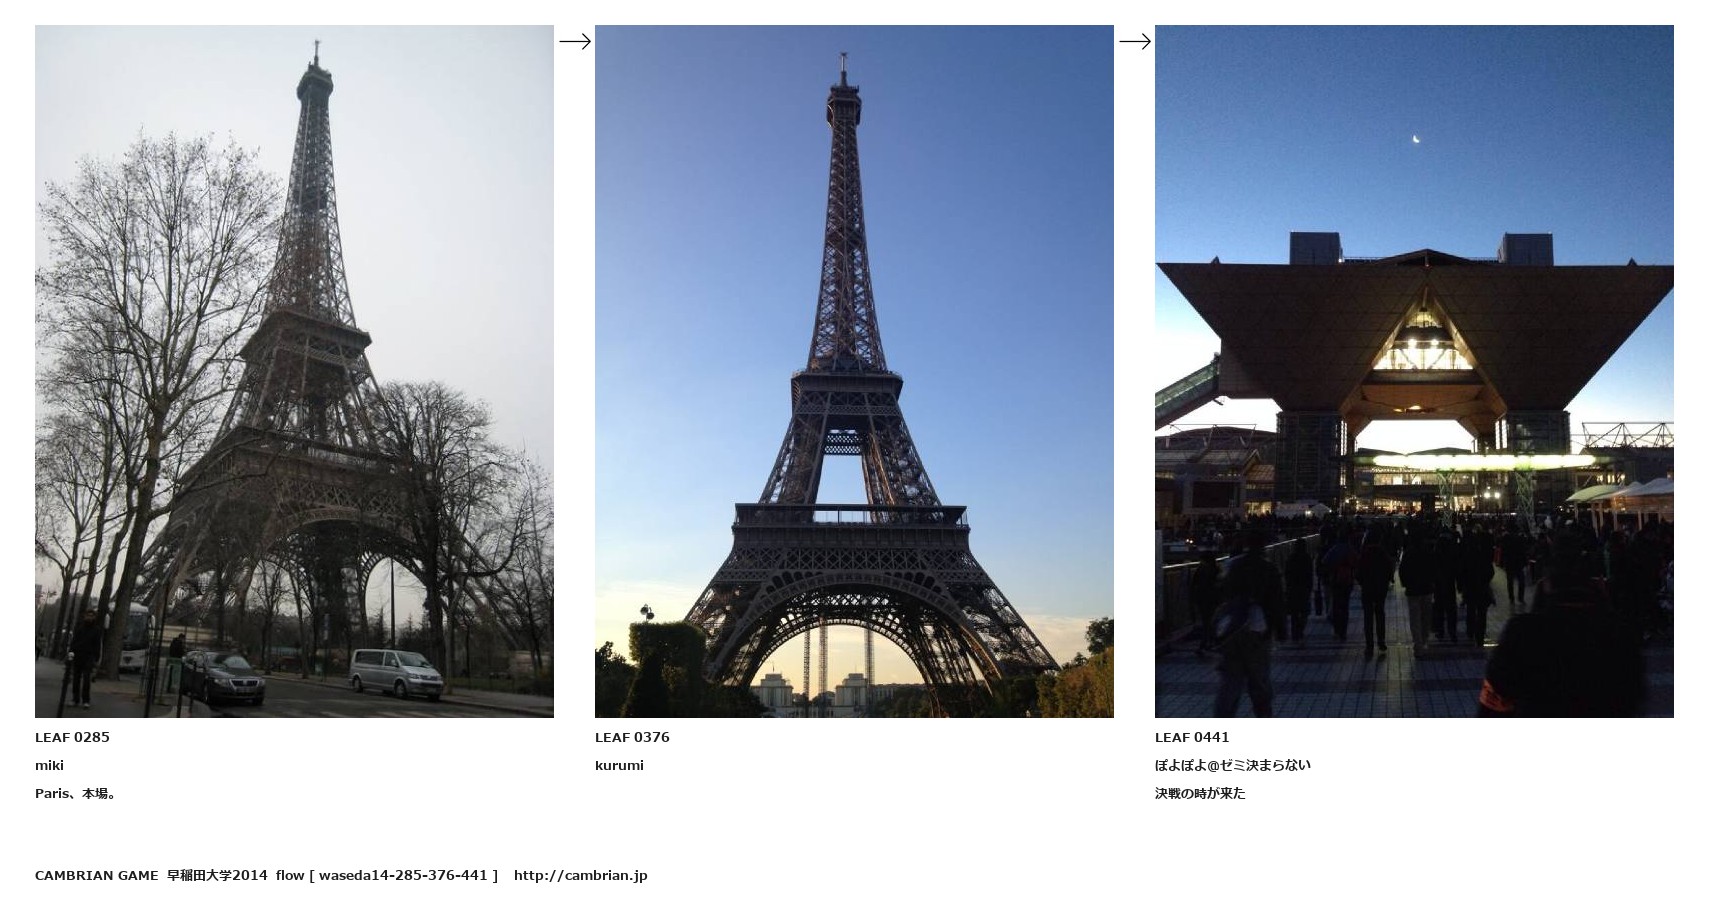Viewport: 1709px width, 900px height.
Task: Click the CAMBRIAN GAME footer title
Action: click(96, 875)
